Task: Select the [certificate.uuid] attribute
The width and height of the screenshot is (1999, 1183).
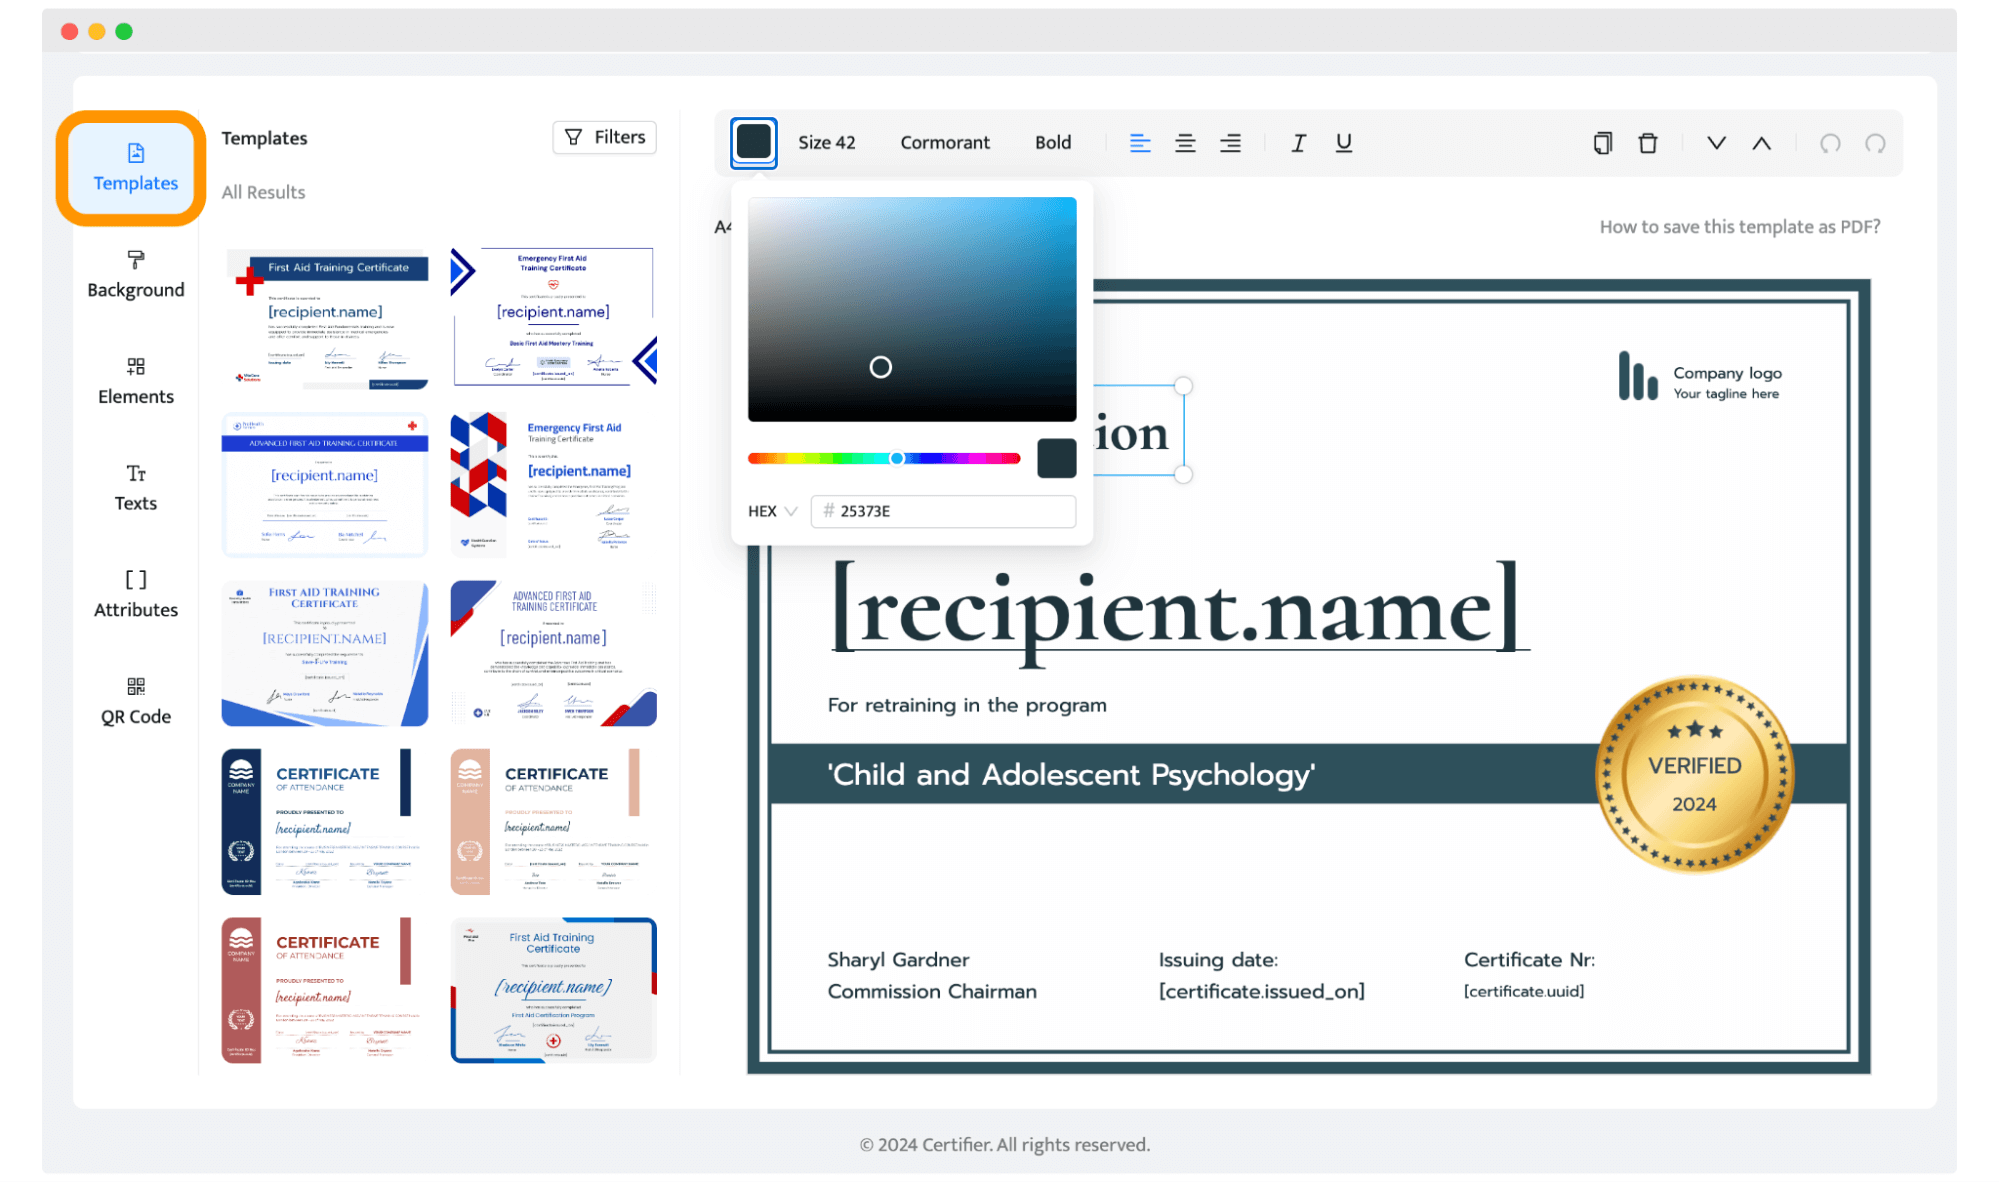Action: coord(1524,991)
